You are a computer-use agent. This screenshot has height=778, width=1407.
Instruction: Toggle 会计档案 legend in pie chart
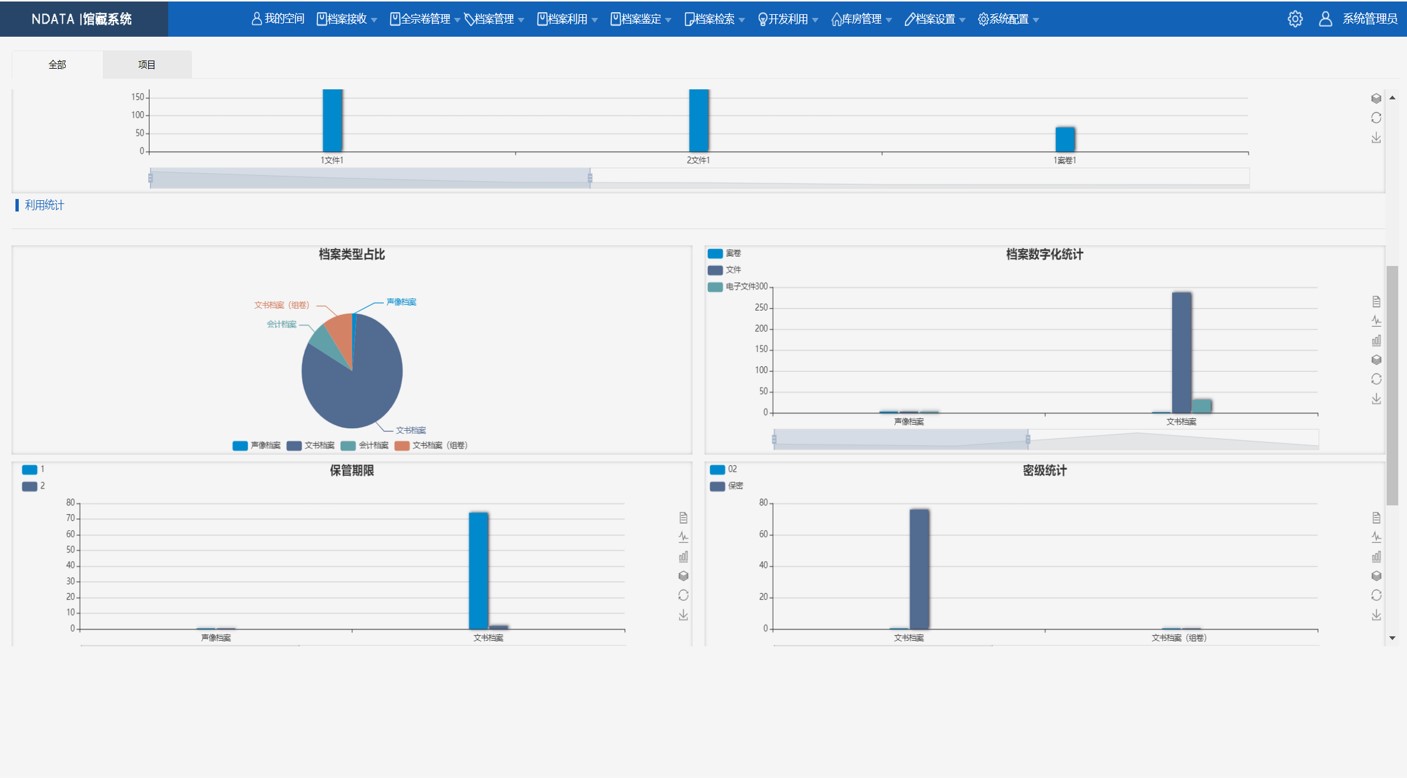tap(365, 446)
